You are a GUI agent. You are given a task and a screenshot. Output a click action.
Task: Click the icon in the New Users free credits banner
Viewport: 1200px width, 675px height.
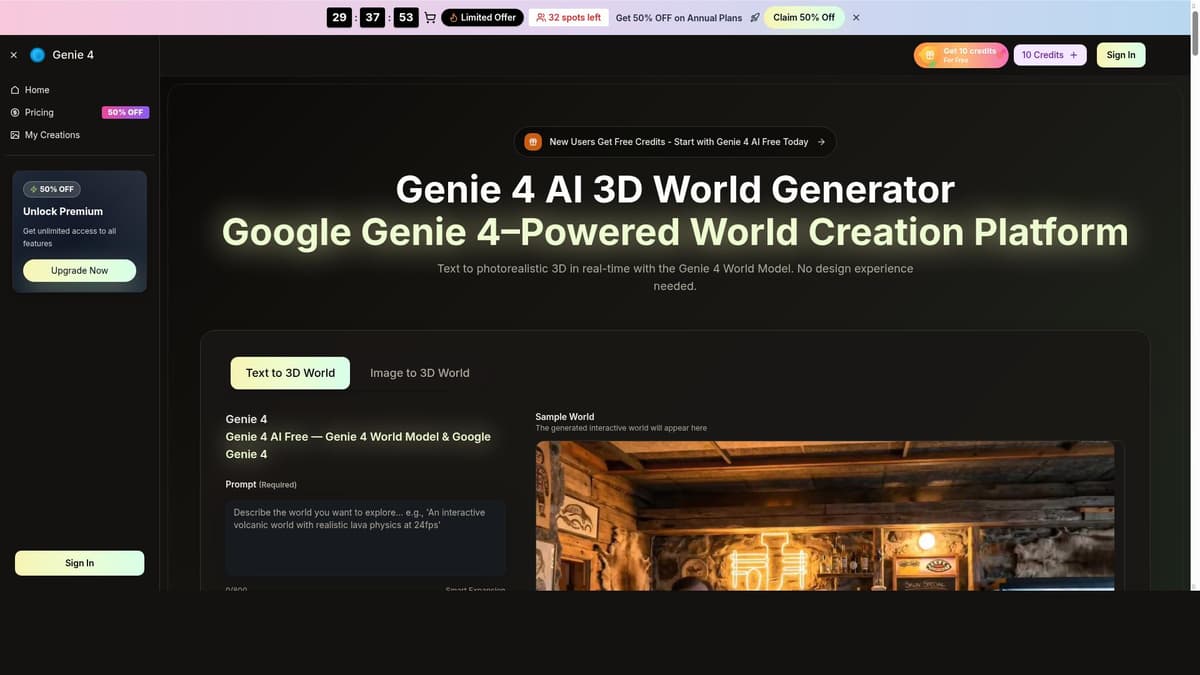[x=531, y=141]
